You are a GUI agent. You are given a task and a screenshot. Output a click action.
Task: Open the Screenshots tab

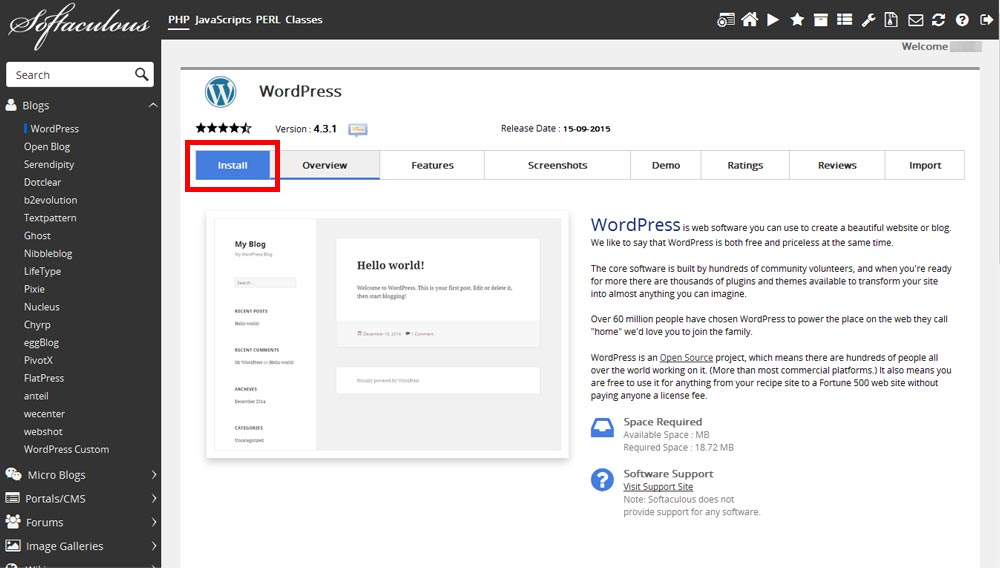[557, 165]
